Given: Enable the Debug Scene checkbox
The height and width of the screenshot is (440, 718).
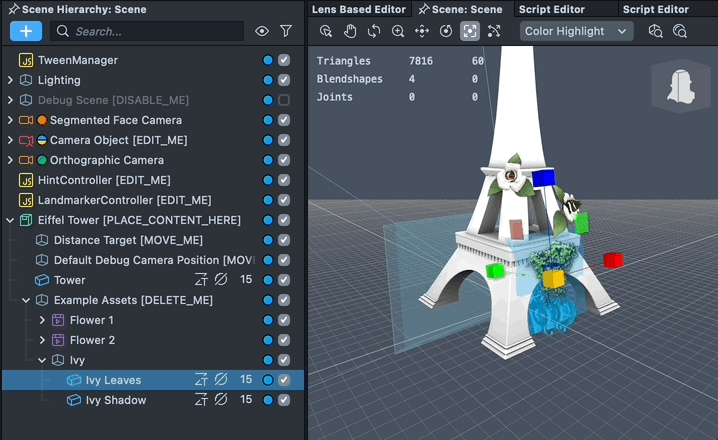Looking at the screenshot, I should [284, 100].
